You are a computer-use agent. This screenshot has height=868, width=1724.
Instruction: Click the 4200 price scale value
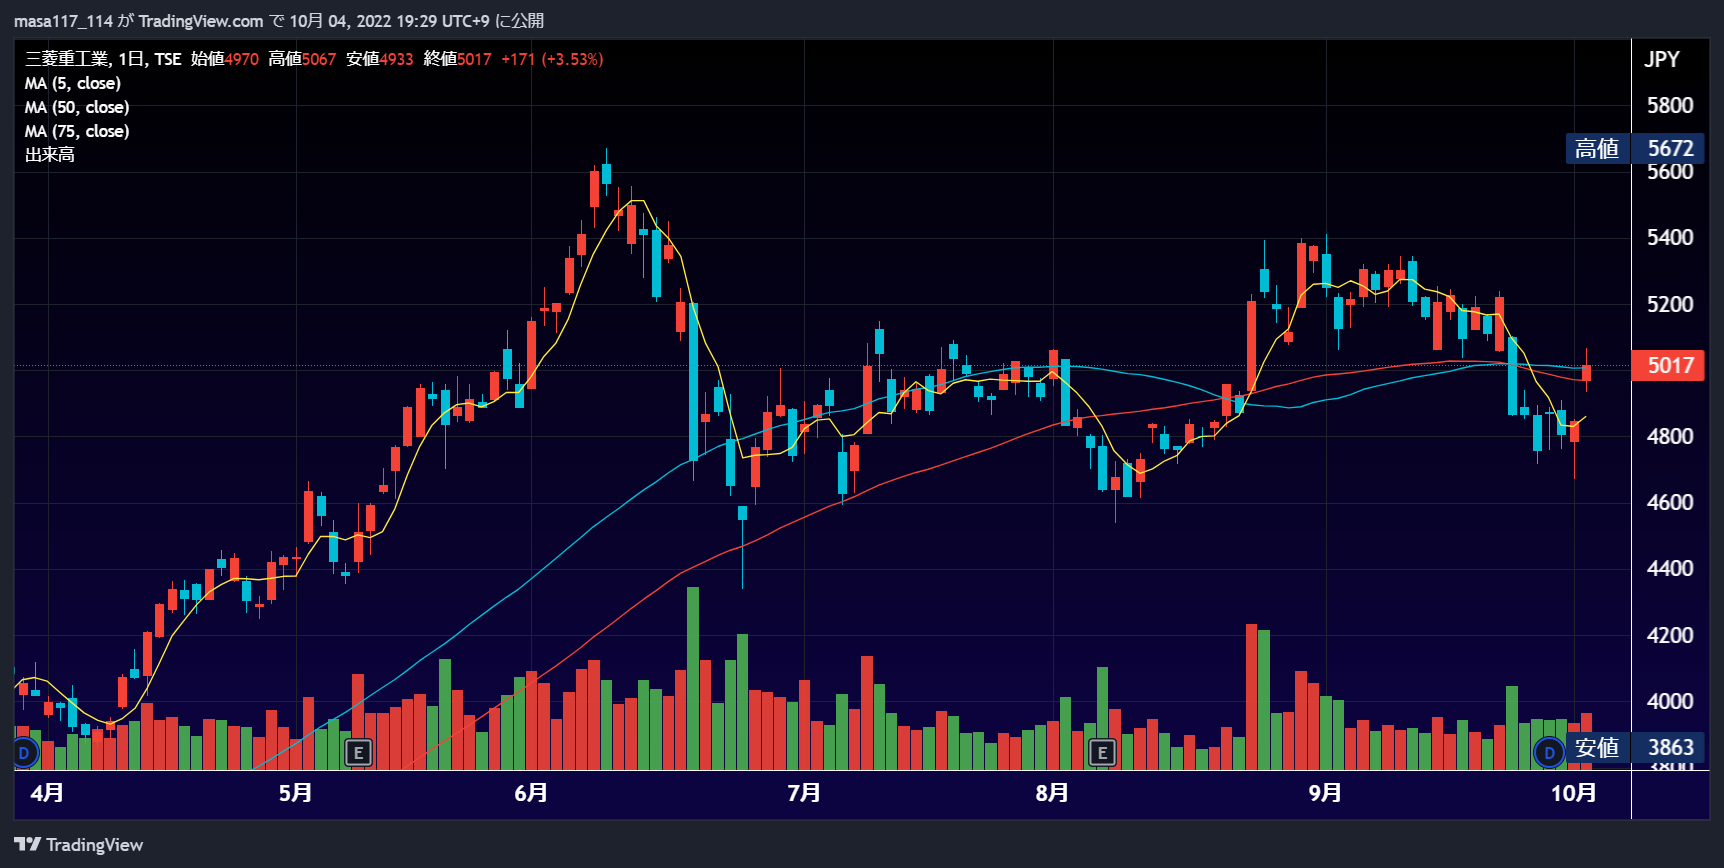coord(1670,635)
